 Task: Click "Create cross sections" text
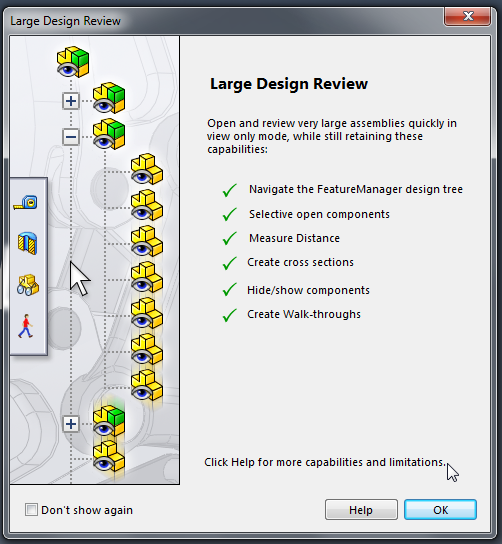[300, 262]
